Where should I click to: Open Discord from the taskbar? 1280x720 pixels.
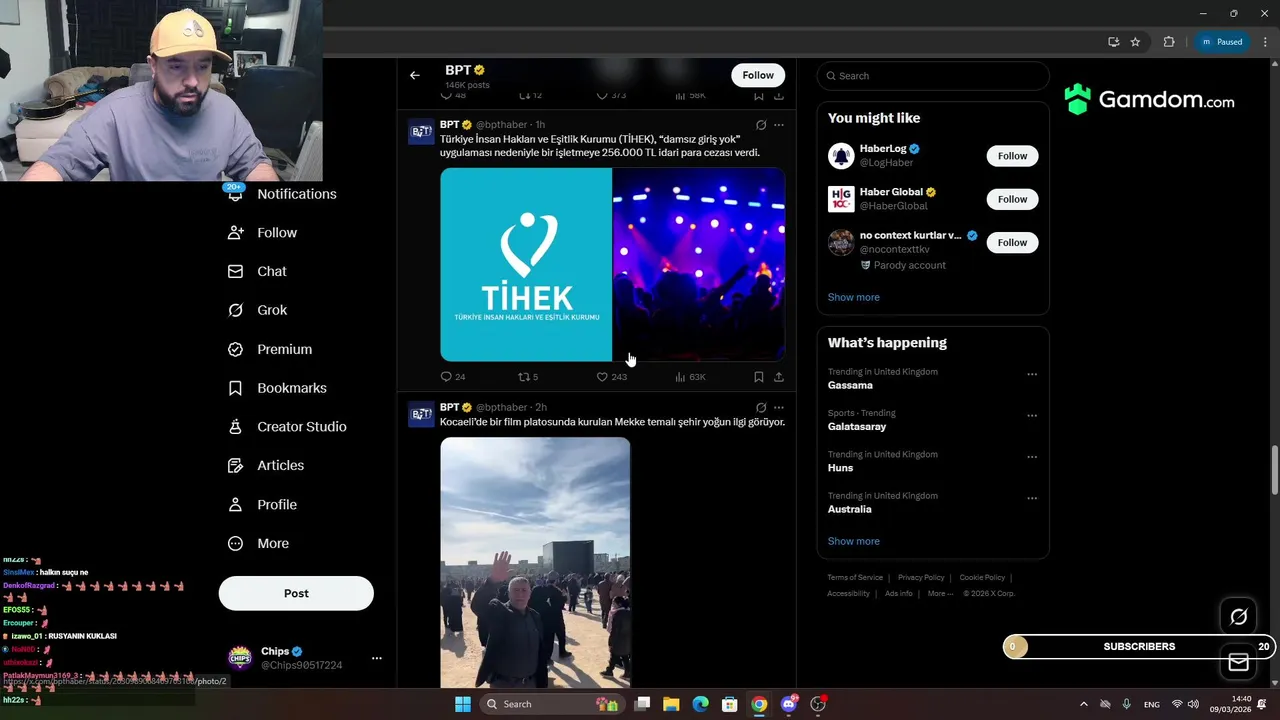pyautogui.click(x=789, y=704)
